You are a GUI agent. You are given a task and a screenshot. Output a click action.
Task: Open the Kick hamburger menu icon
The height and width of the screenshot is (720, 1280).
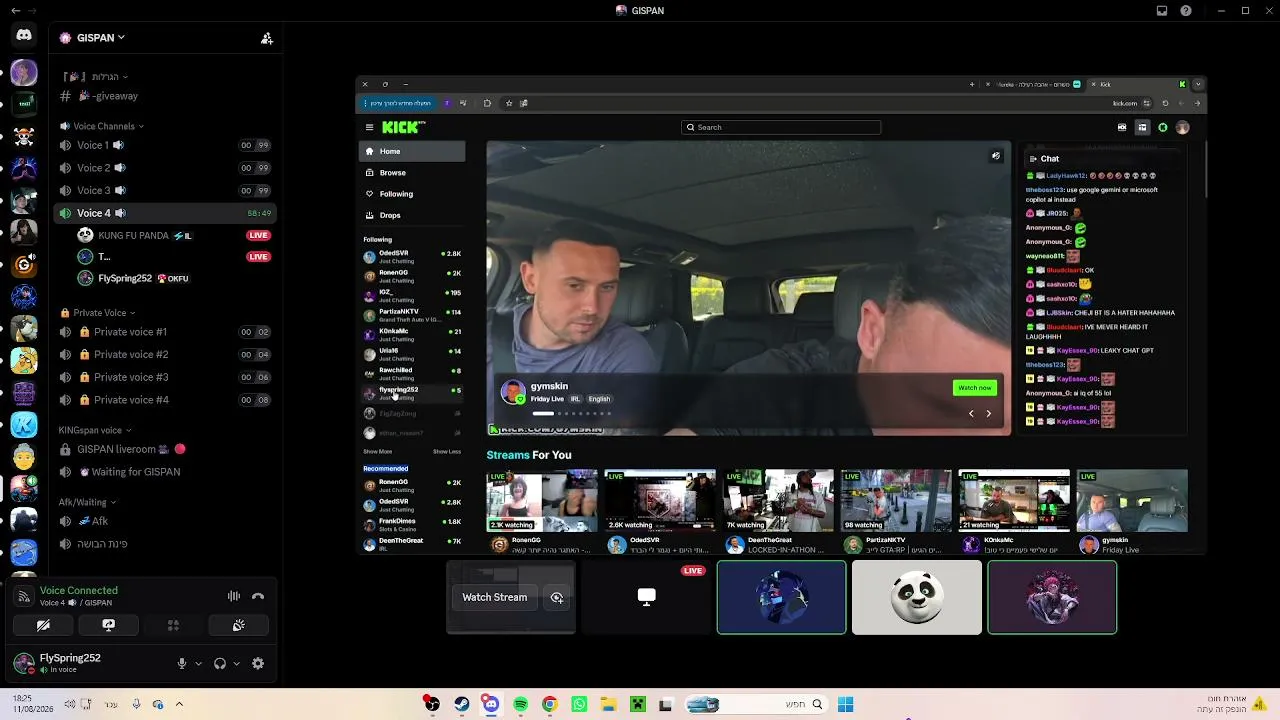tap(369, 127)
